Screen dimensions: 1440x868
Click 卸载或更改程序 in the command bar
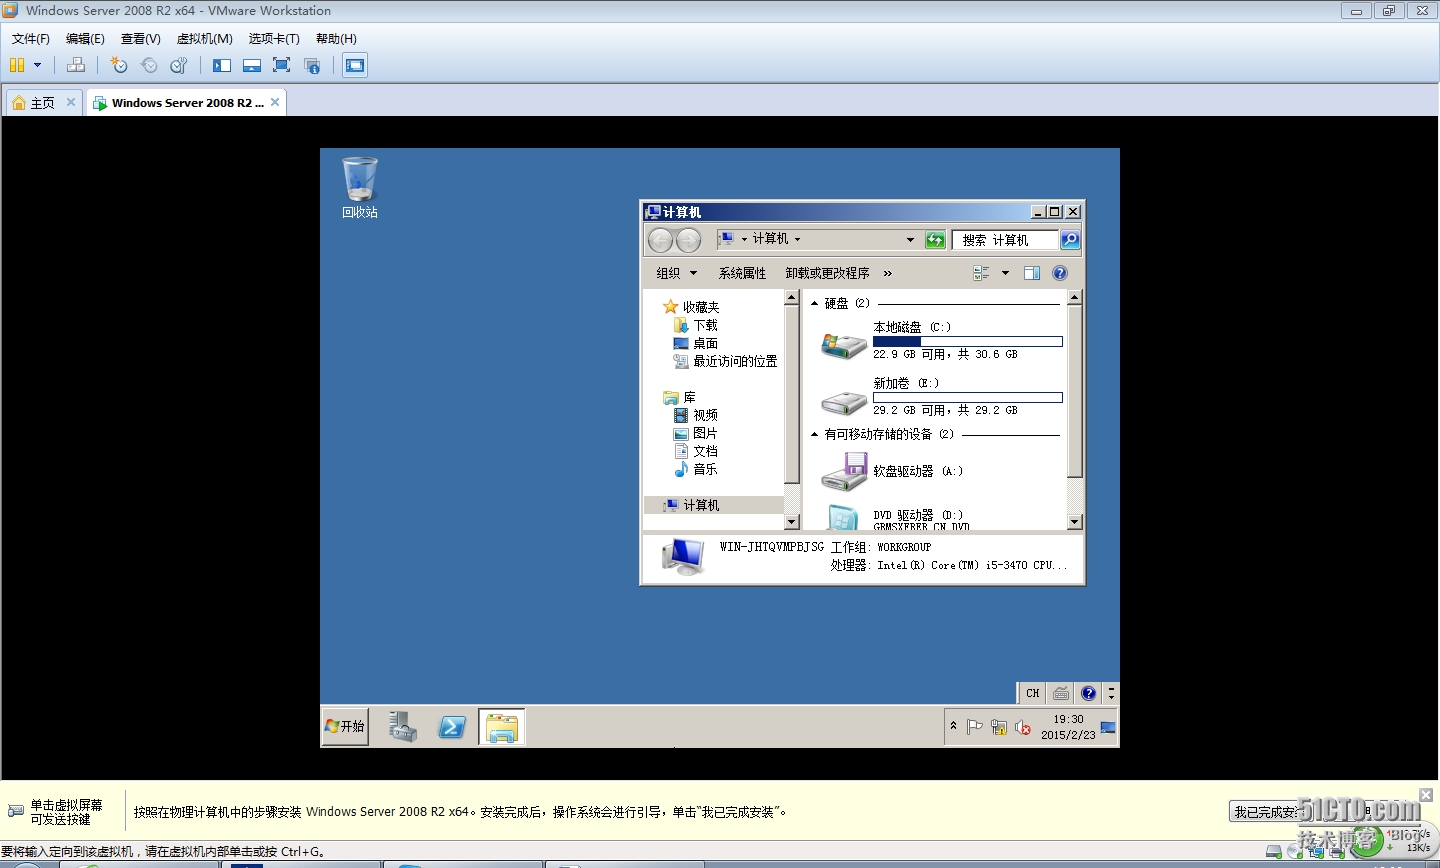pos(827,273)
